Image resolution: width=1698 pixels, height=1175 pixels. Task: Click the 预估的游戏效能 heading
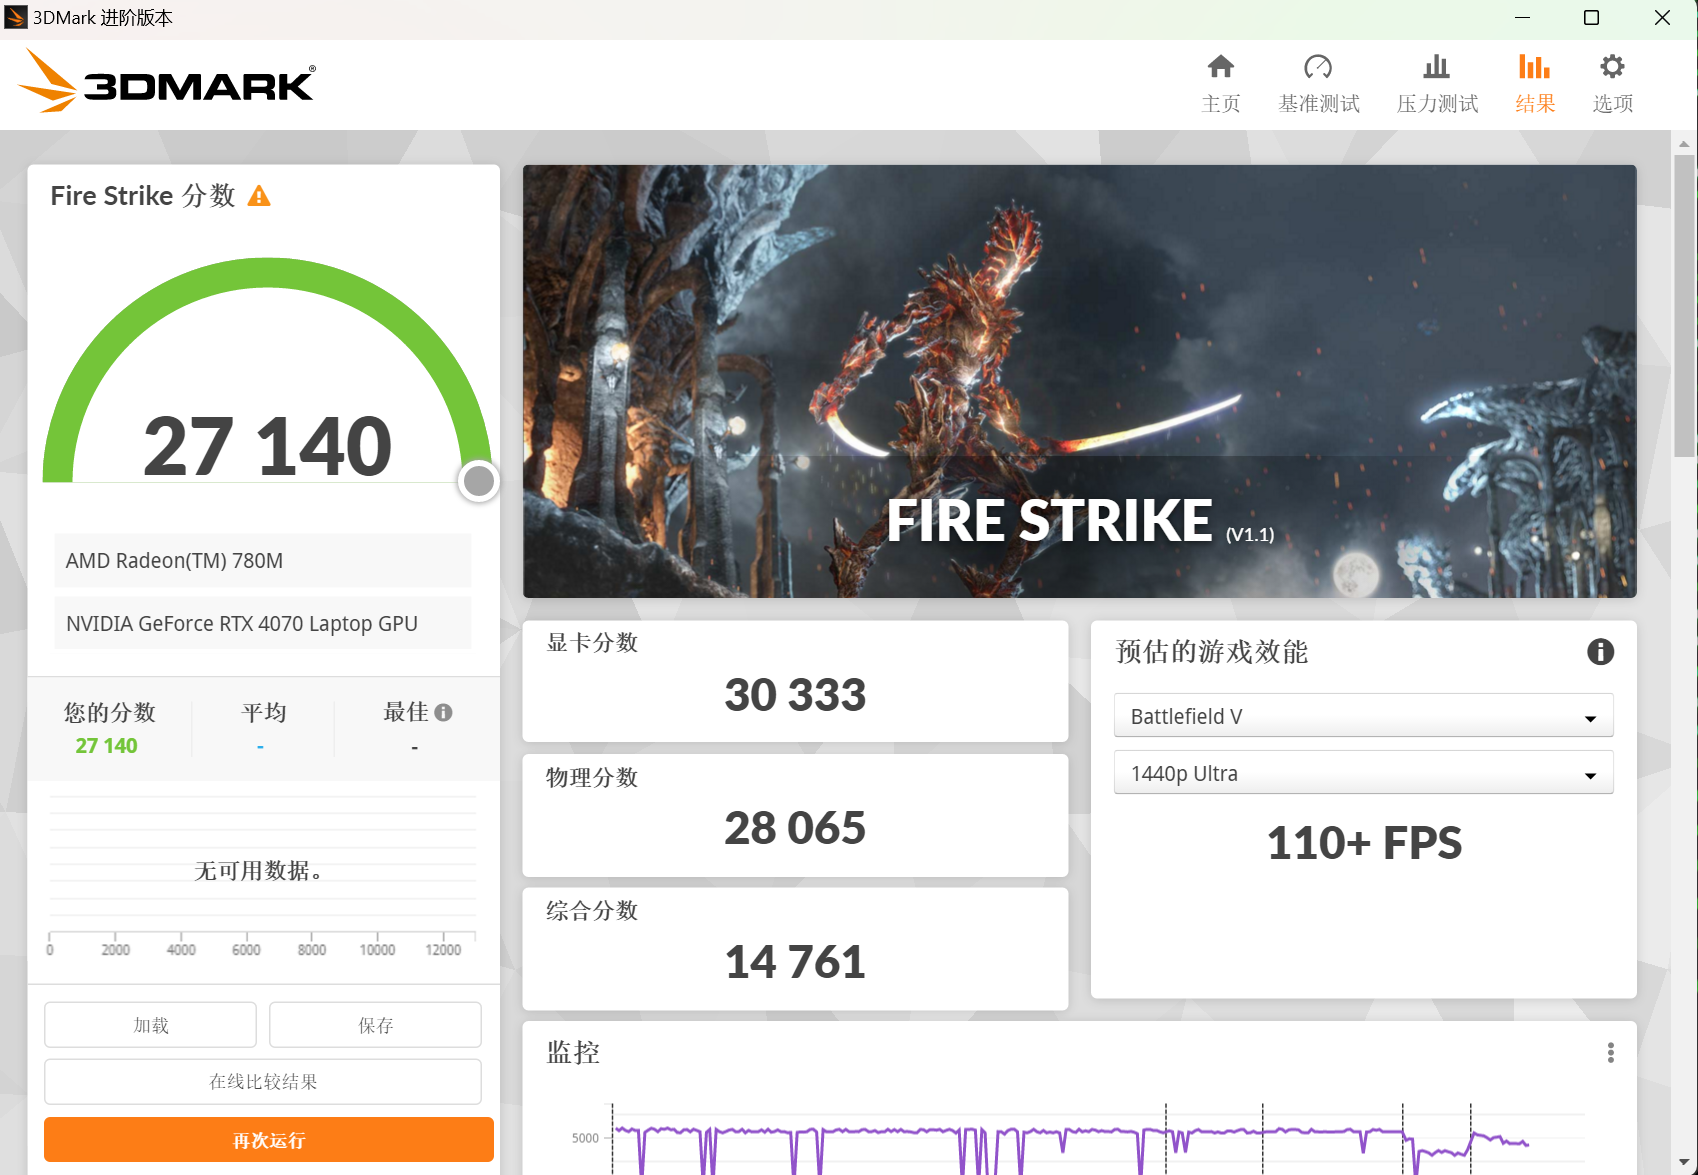point(1211,652)
